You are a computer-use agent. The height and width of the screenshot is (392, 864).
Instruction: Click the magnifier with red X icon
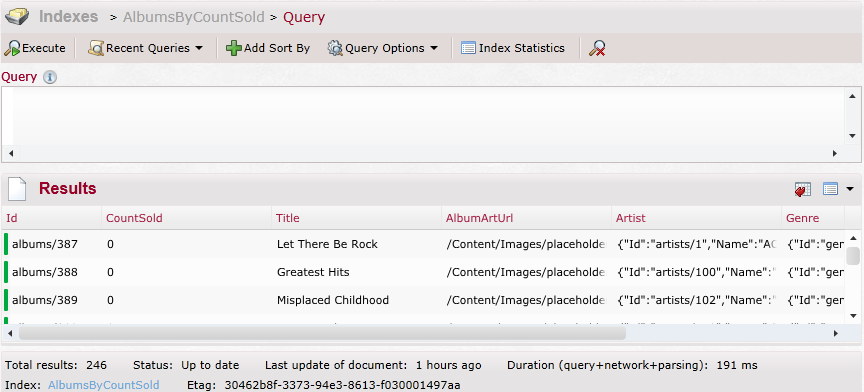597,48
